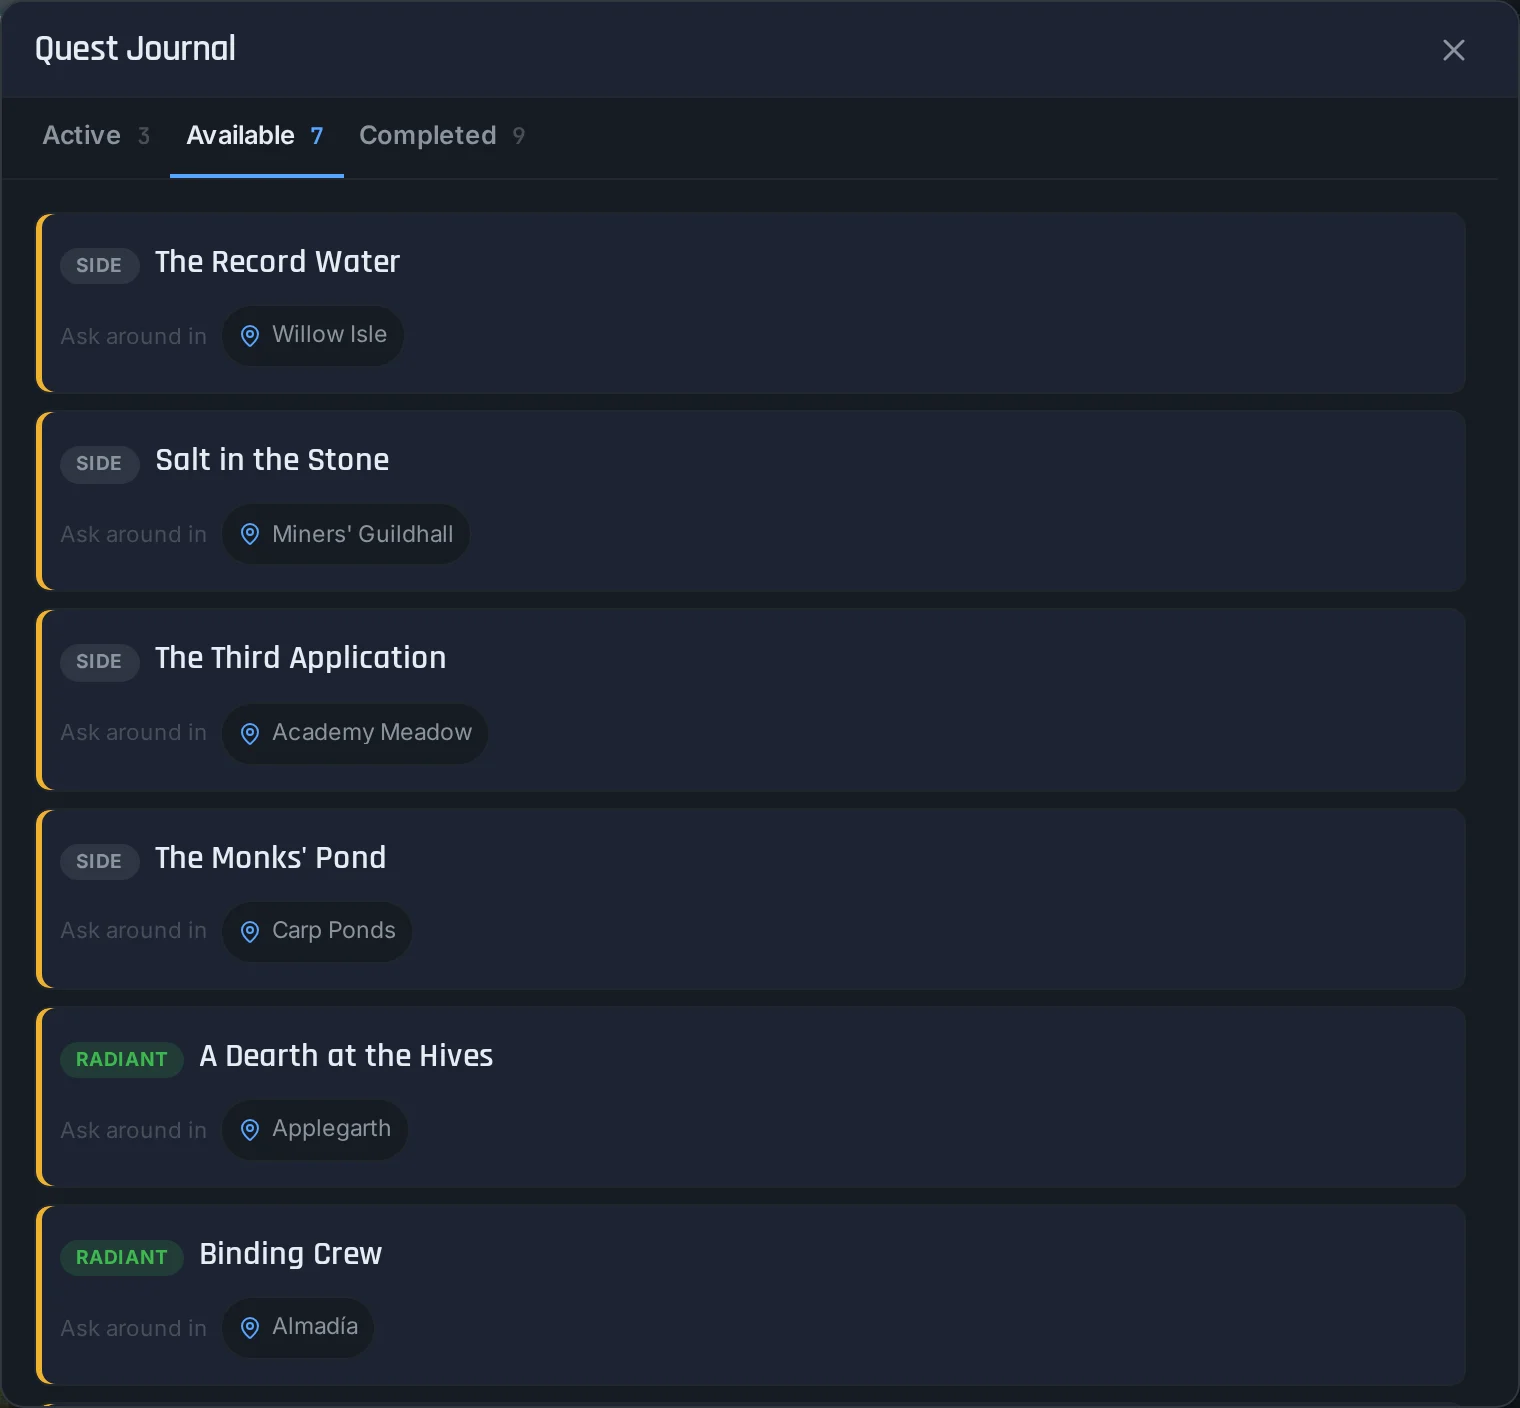Select the Binding Crew quest title
1520x1408 pixels.
291,1254
